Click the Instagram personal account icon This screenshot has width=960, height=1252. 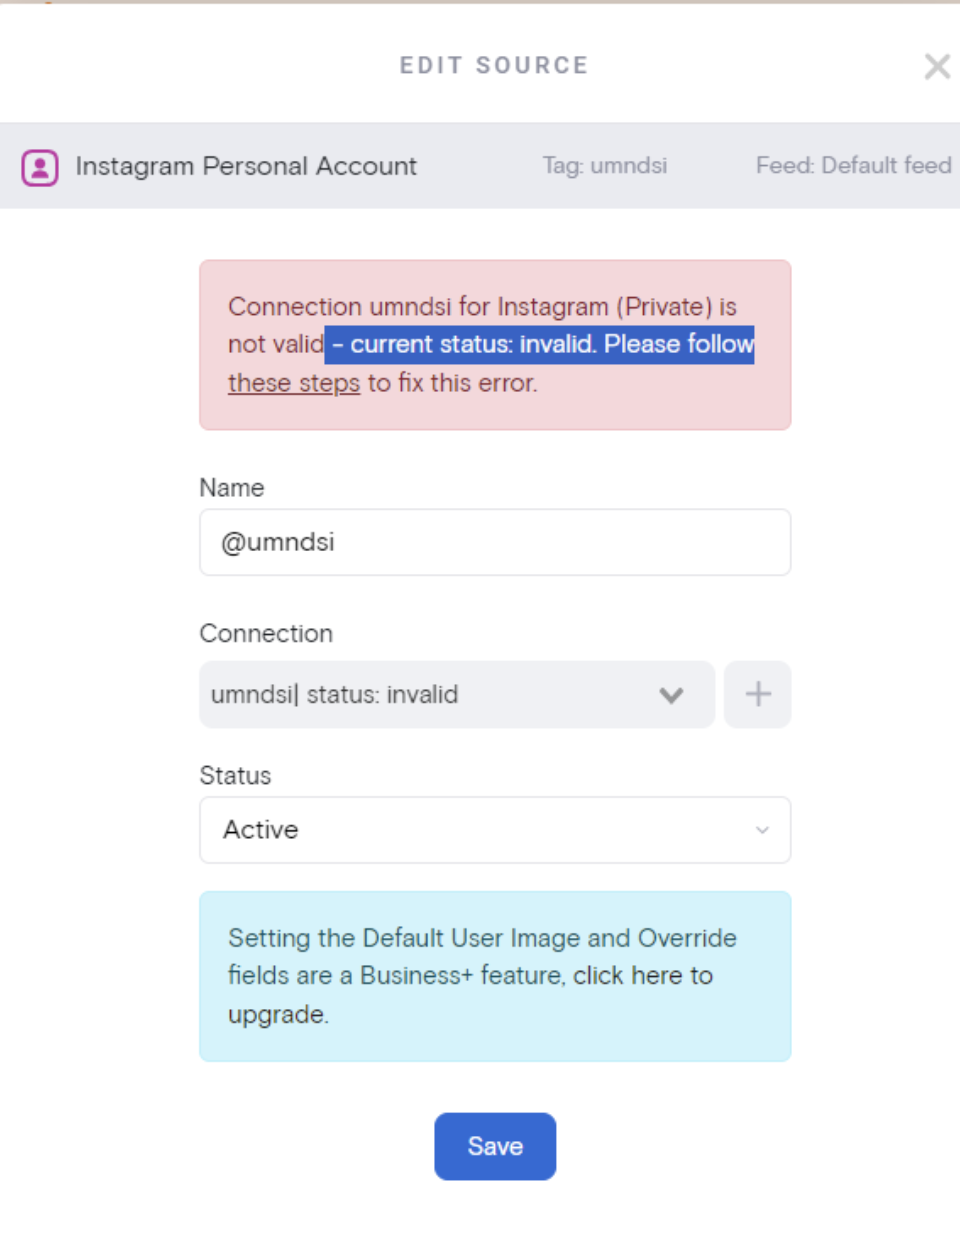tap(40, 167)
